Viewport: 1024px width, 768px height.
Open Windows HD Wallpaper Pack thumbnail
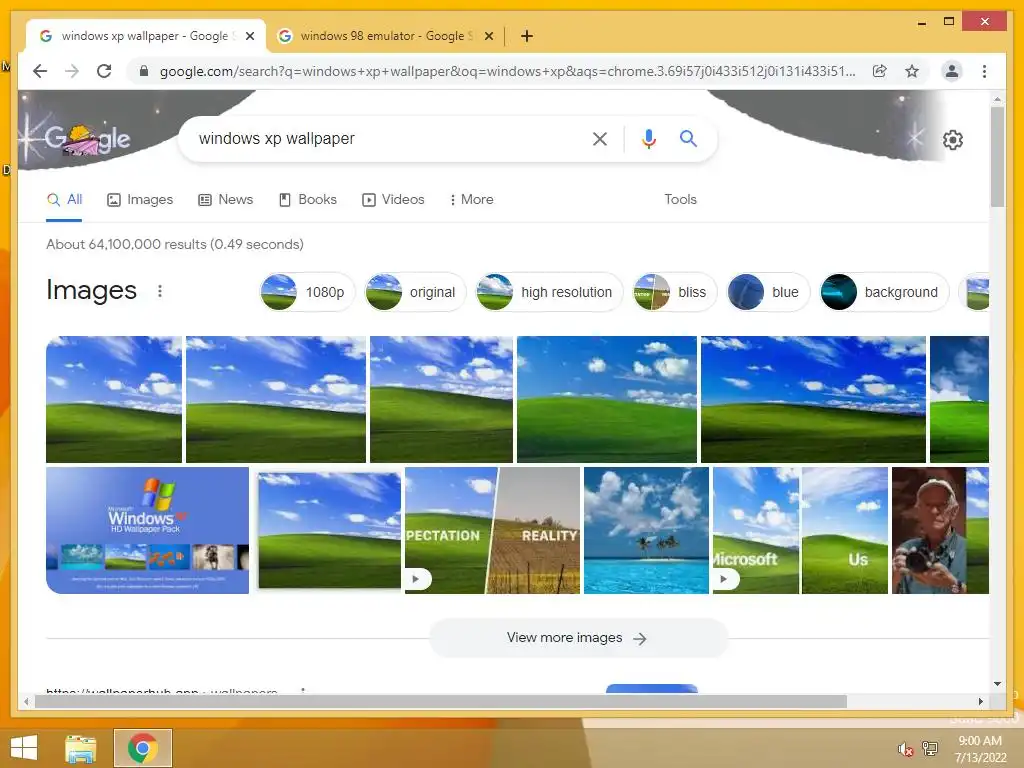click(x=148, y=530)
